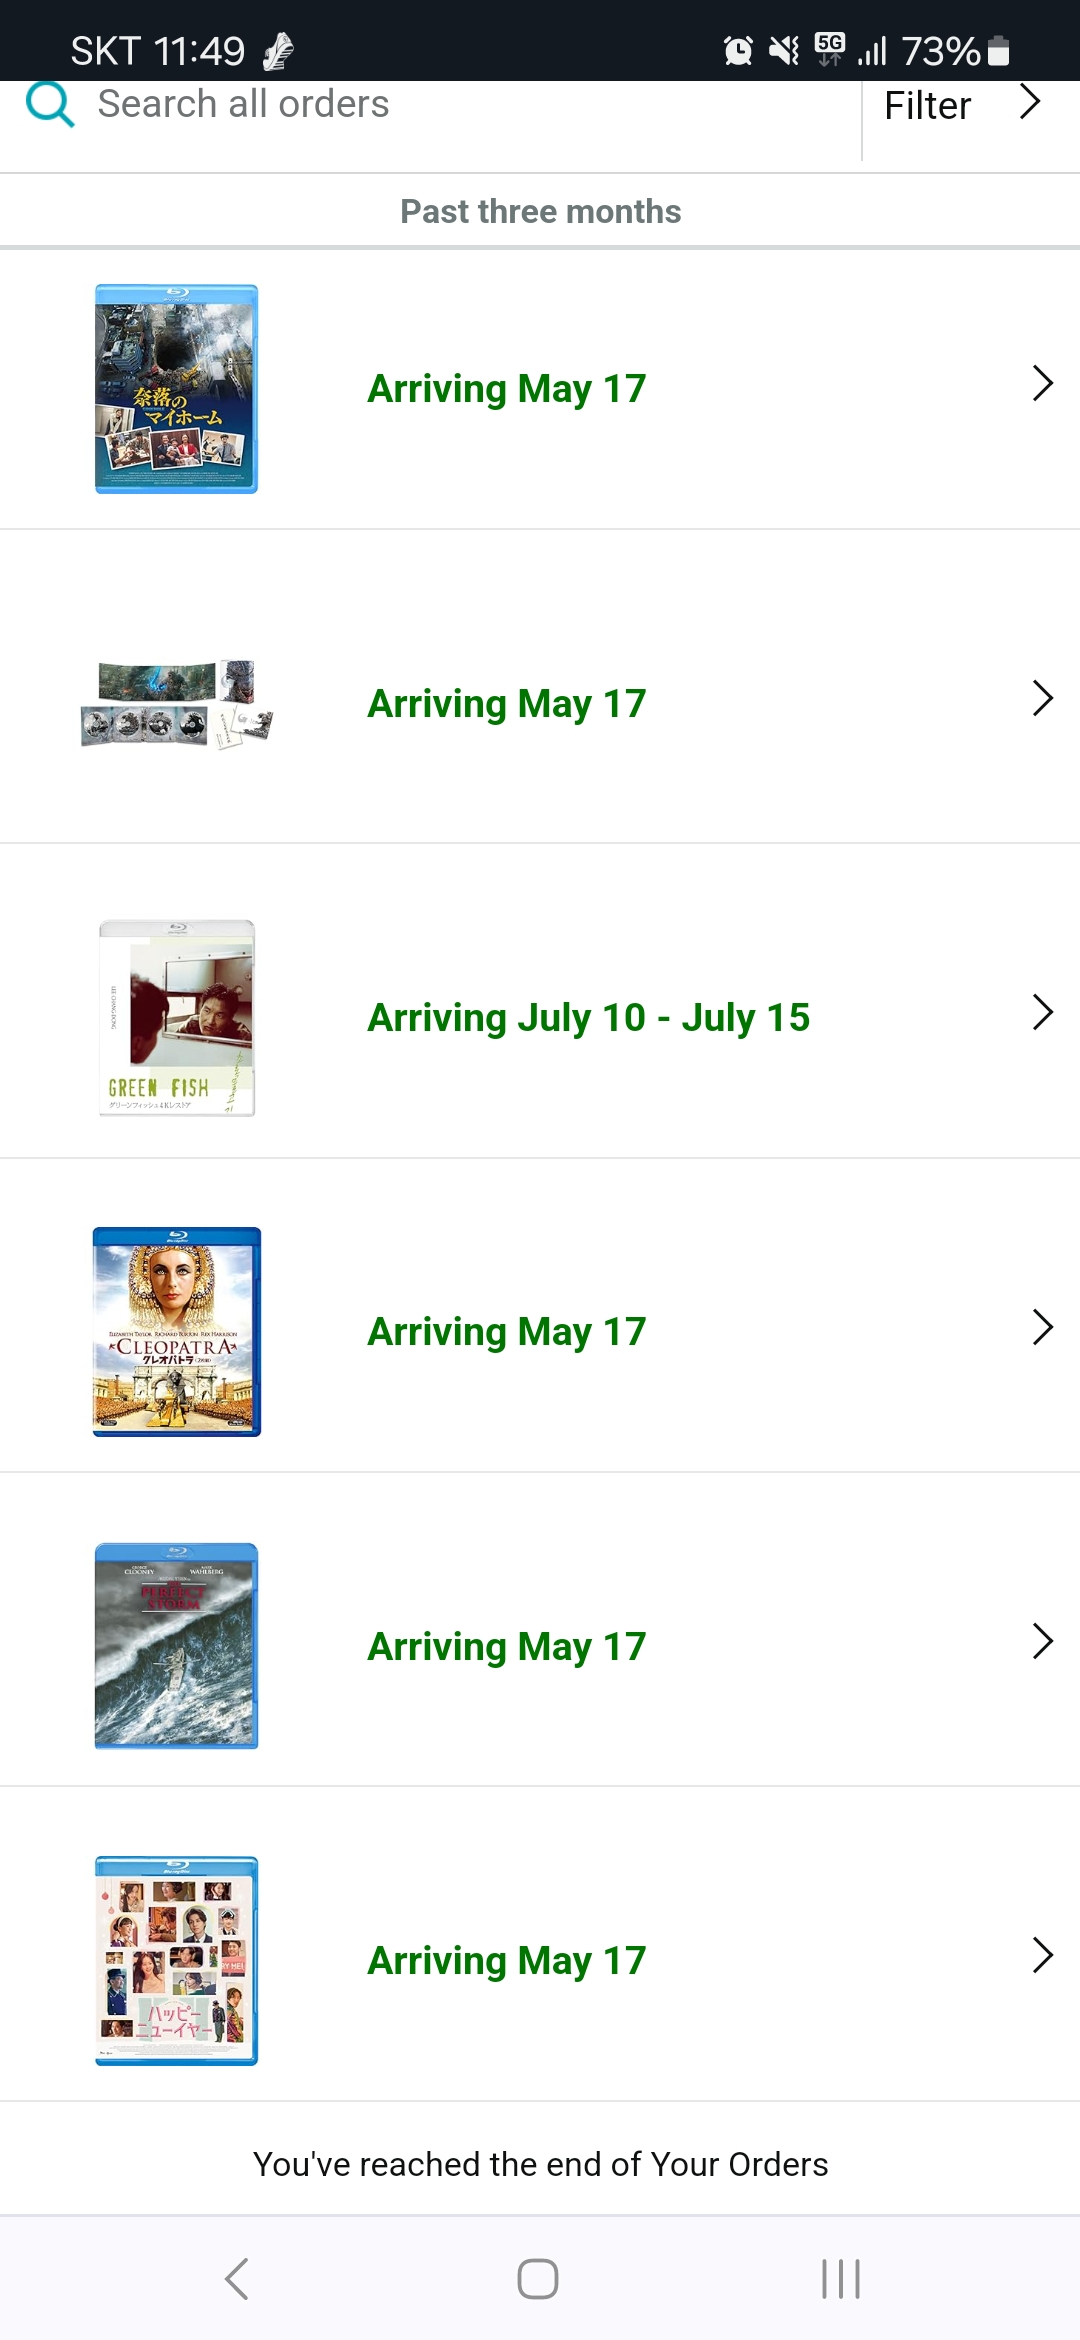Viewport: 1080px width, 2340px height.
Task: Tap the teal search magnifier icon
Action: [x=50, y=104]
